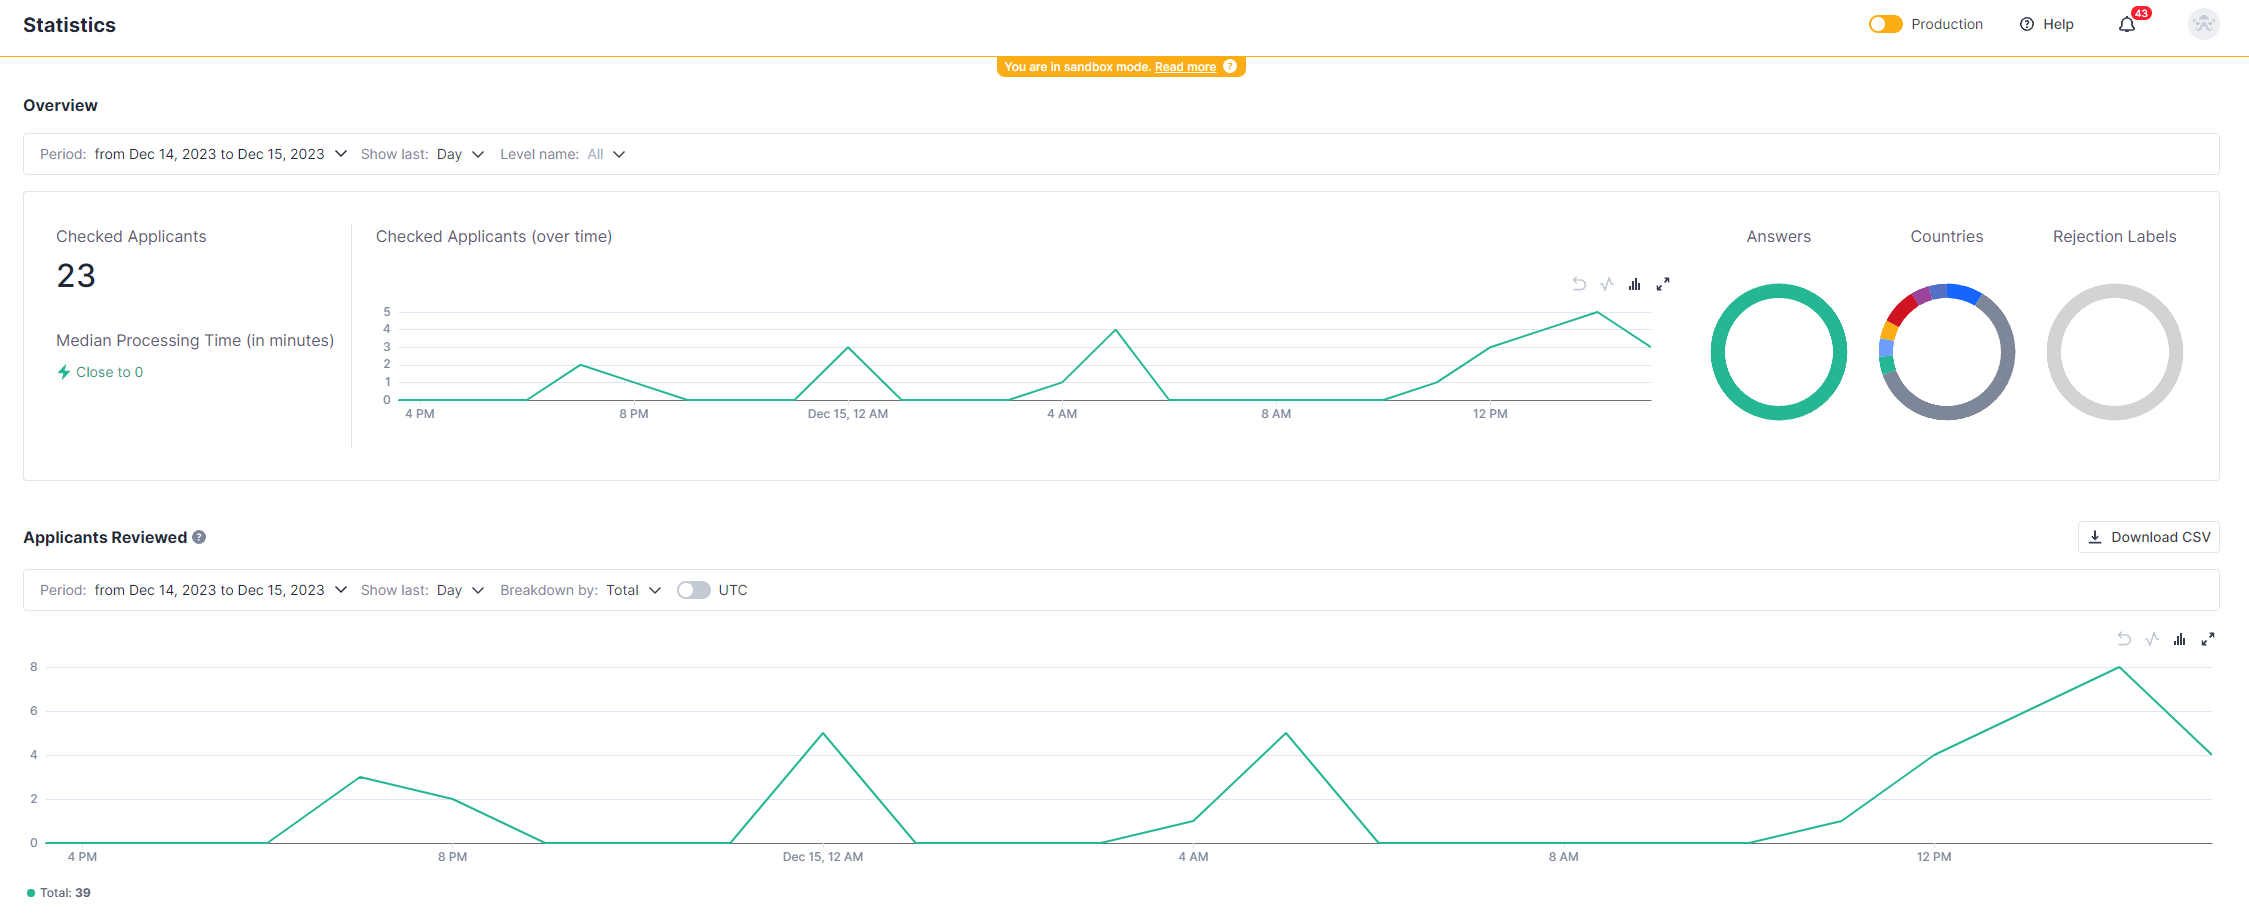Open the Overview Period date dropdown
The image size is (2249, 913).
click(x=220, y=154)
